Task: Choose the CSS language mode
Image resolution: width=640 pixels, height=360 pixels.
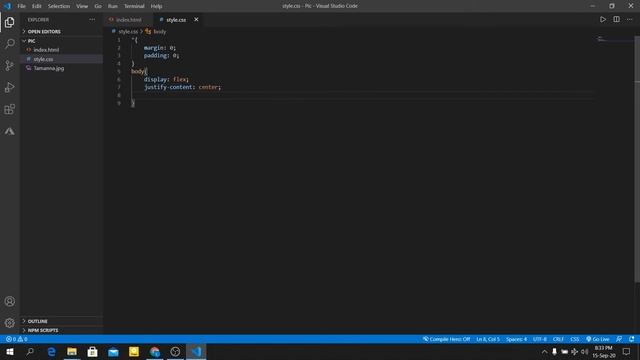Action: pyautogui.click(x=575, y=339)
